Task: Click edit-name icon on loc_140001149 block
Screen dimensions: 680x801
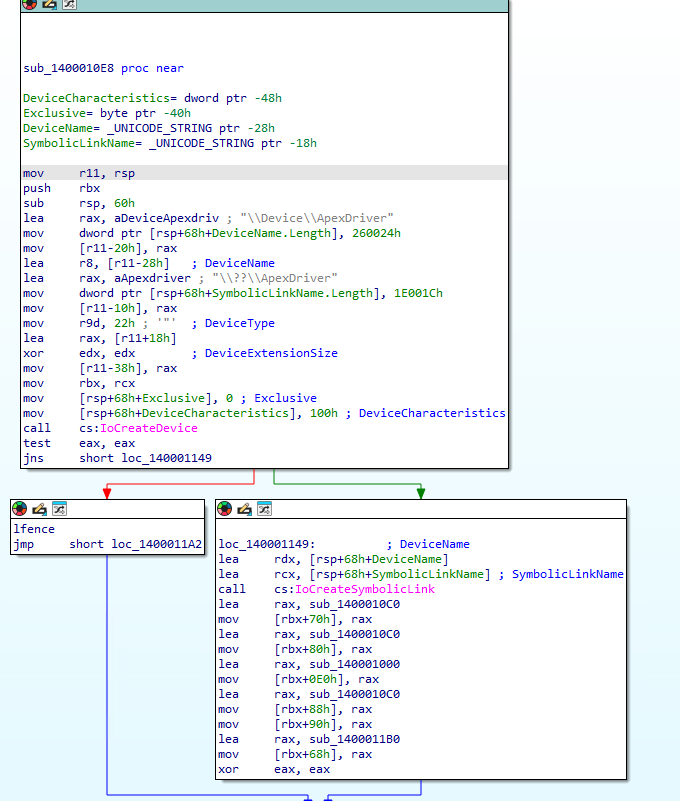Action: (x=245, y=509)
